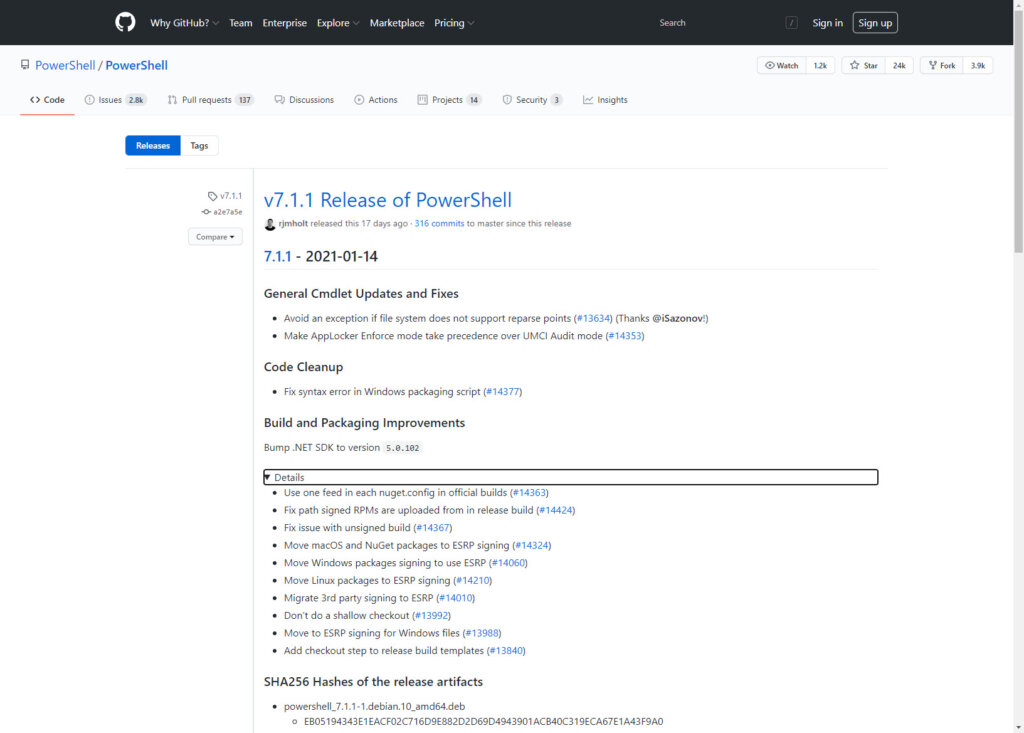The height and width of the screenshot is (733, 1024).
Task: Click the v7.1.1 tag icon
Action: click(212, 196)
